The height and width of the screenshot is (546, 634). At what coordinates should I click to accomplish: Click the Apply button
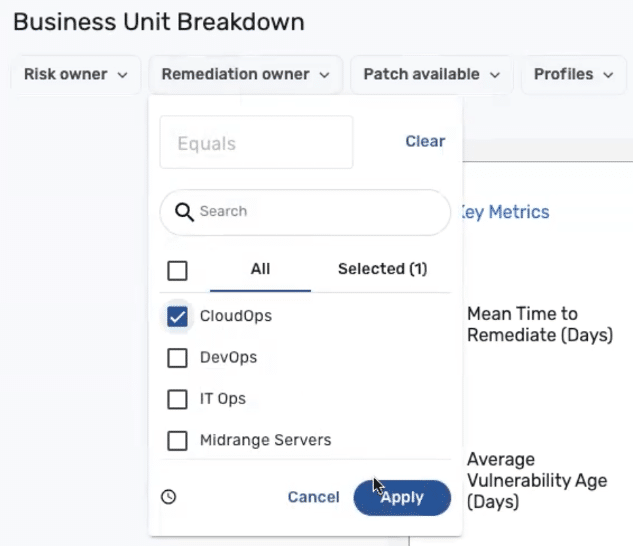[402, 497]
